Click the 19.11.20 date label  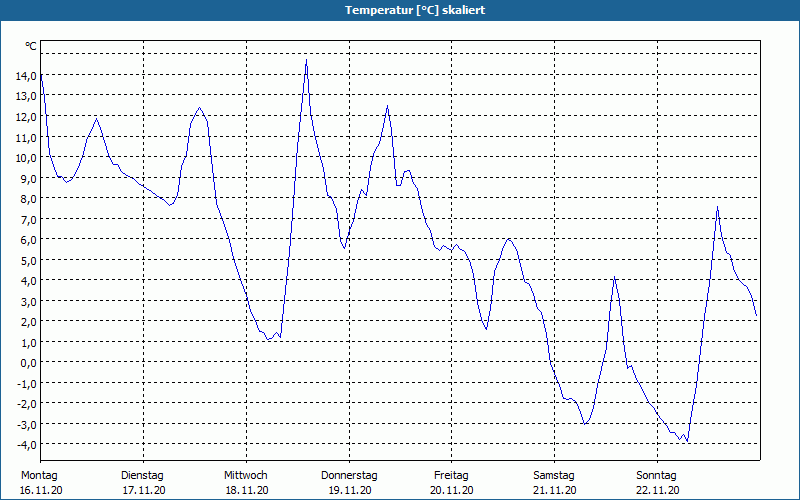point(350,491)
